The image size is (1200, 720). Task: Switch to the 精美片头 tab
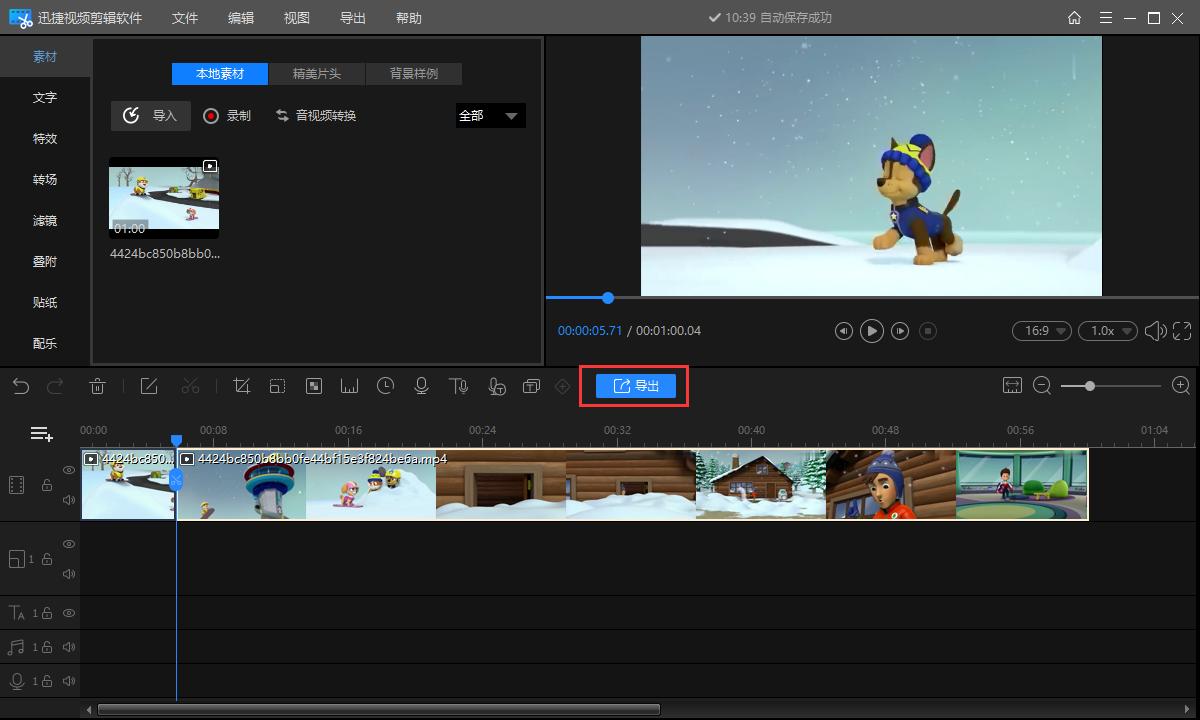(316, 74)
